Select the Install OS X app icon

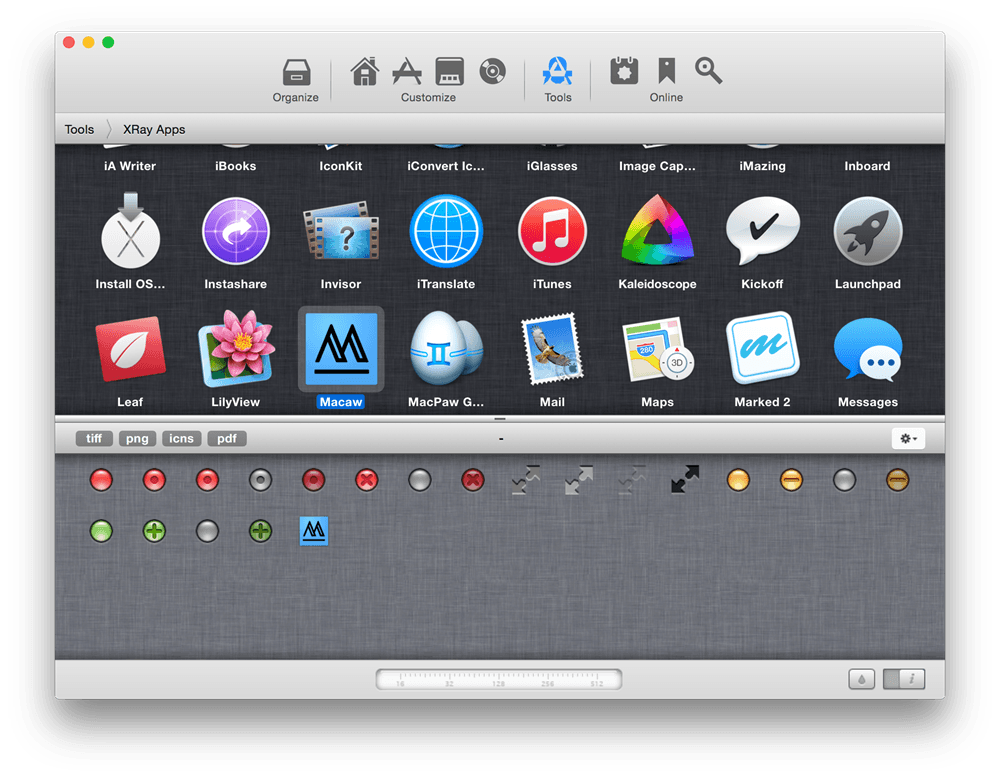[x=130, y=231]
